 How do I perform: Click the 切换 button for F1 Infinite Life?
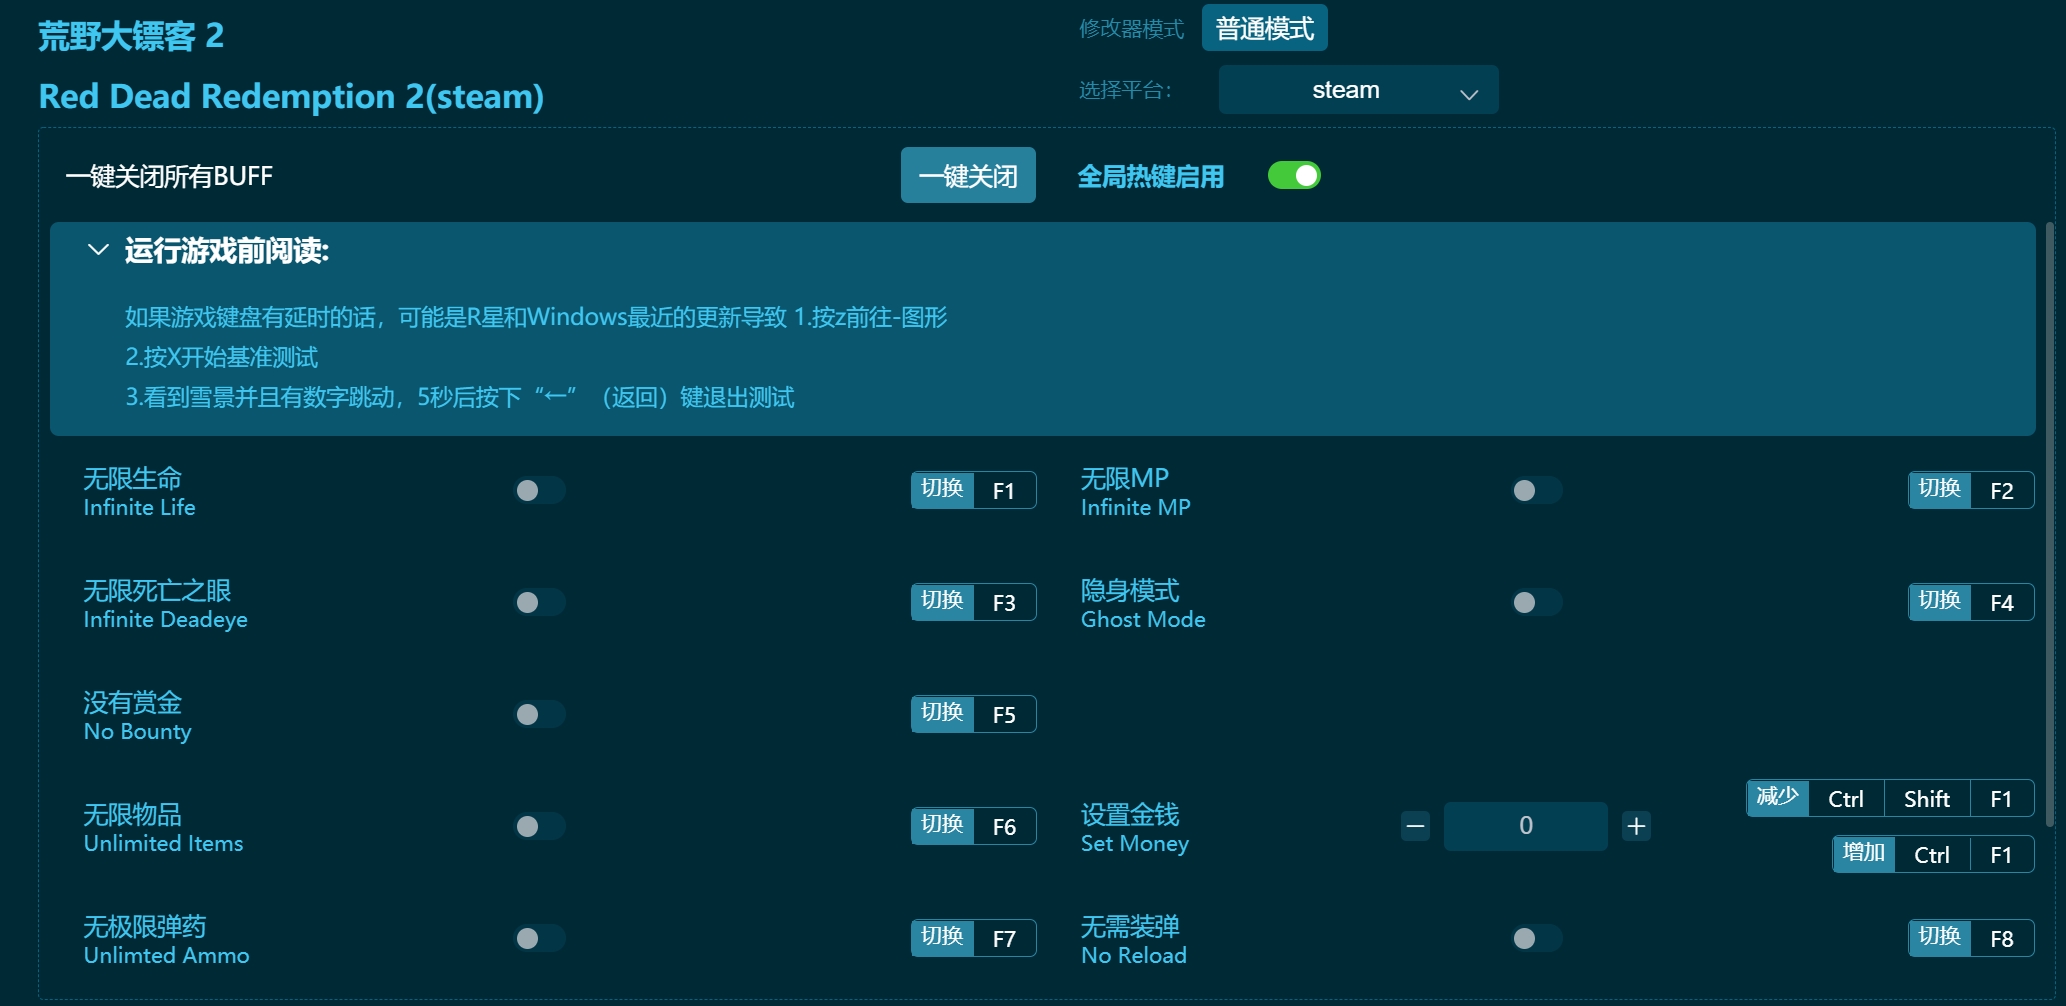coord(942,490)
